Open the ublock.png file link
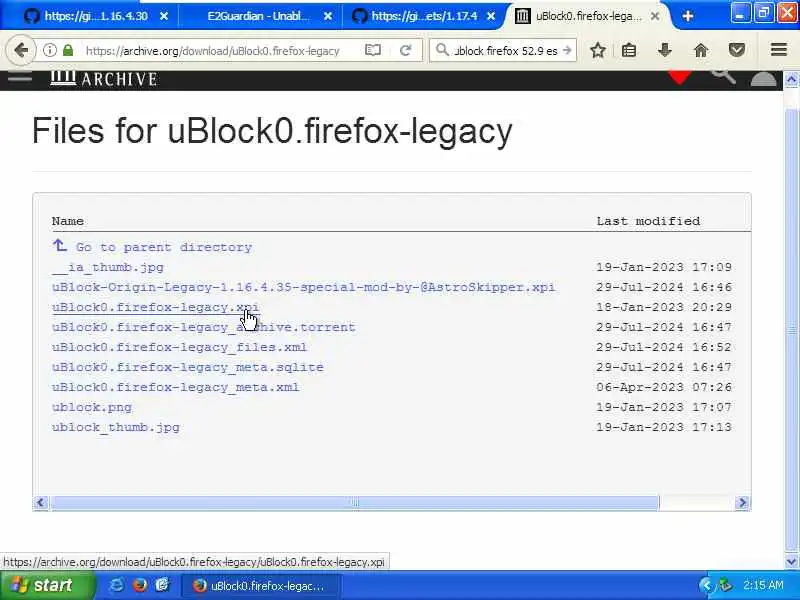 [x=92, y=407]
